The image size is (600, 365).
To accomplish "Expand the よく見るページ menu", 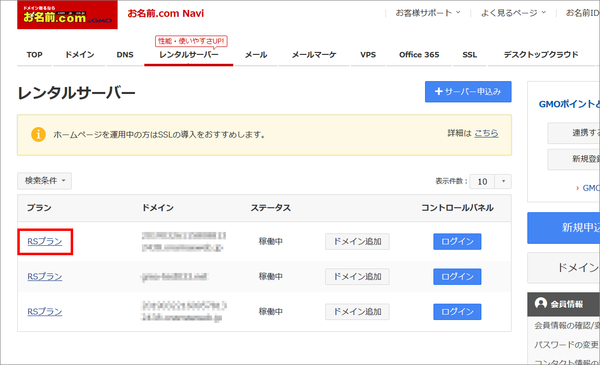I will (x=513, y=13).
